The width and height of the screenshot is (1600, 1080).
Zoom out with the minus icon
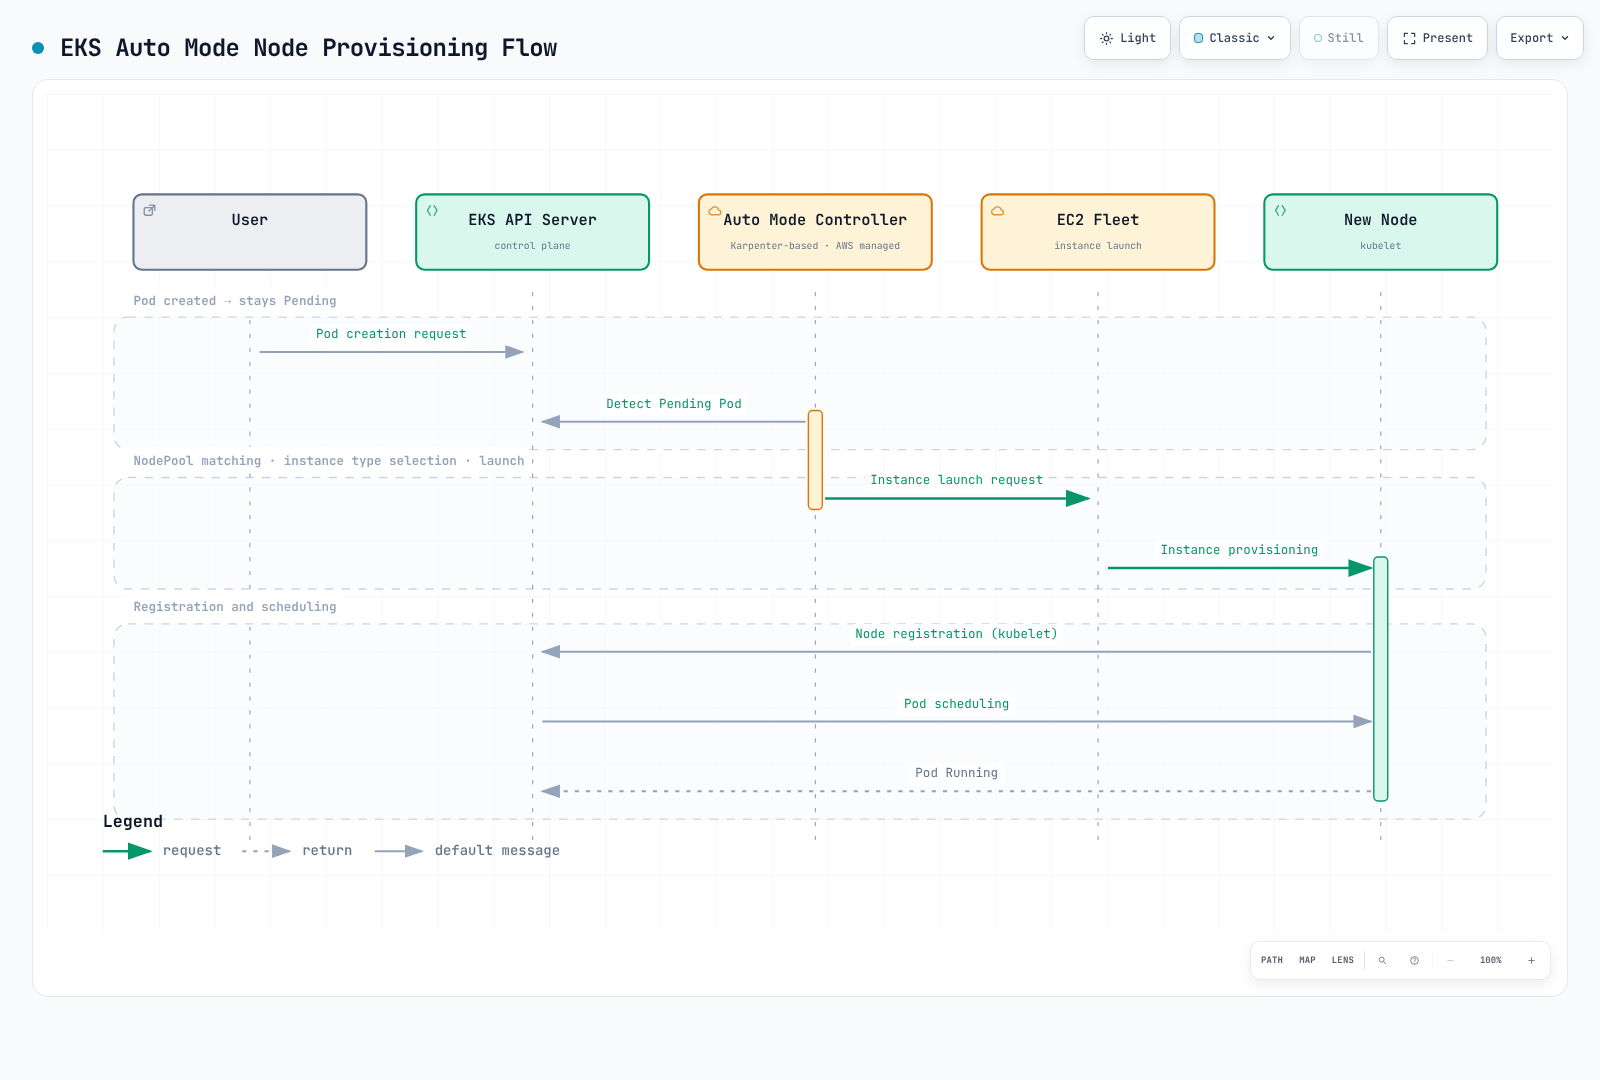(x=1450, y=960)
